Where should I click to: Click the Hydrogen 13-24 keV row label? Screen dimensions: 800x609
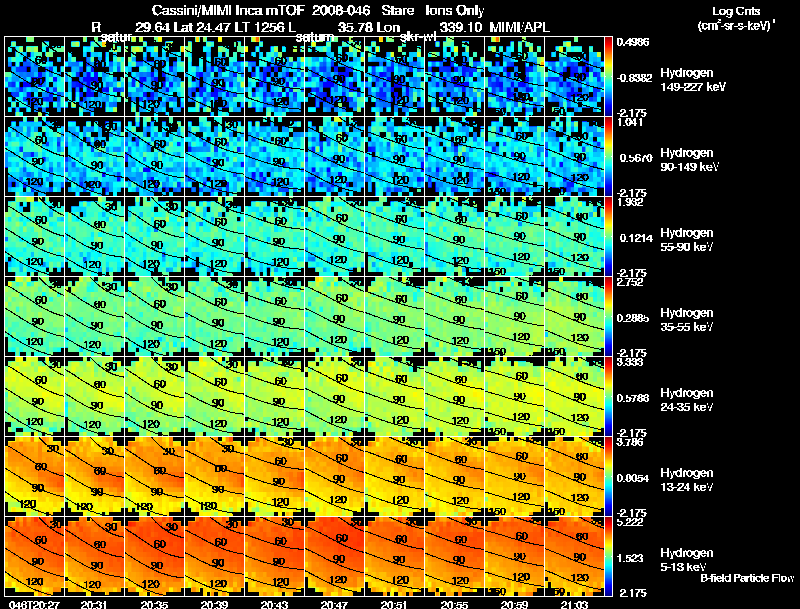[687, 480]
